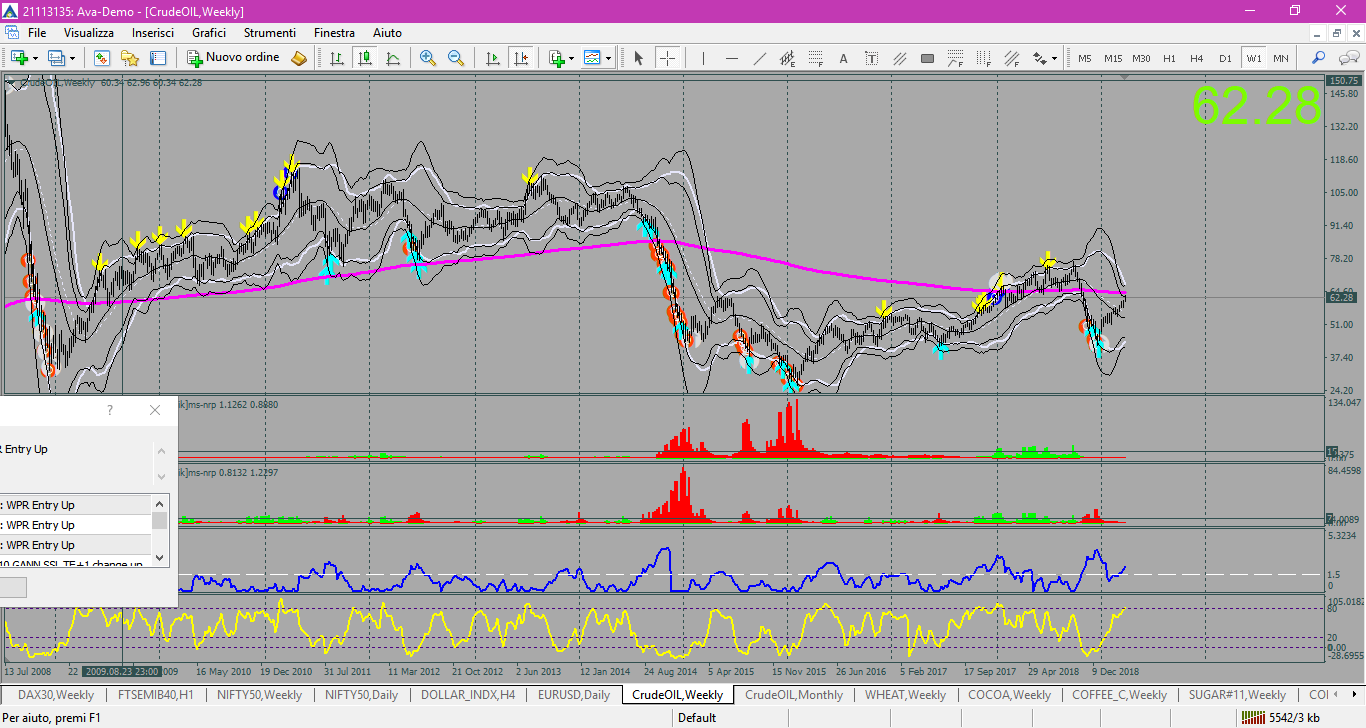Viewport: 1366px width, 728px height.
Task: Open the Grafici menu
Action: pyautogui.click(x=209, y=33)
